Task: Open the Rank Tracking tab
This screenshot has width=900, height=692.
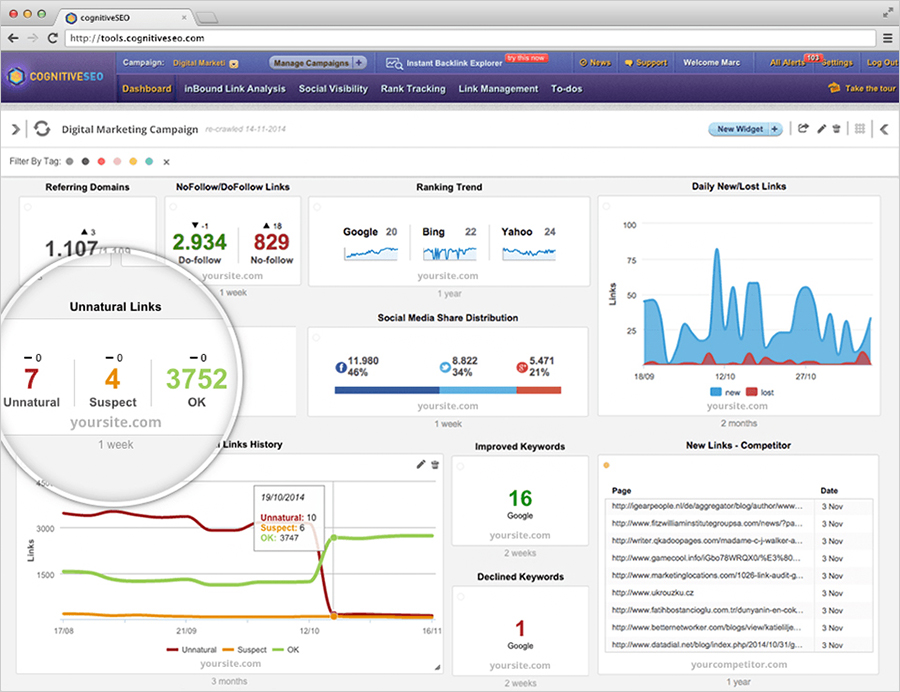Action: [x=413, y=88]
